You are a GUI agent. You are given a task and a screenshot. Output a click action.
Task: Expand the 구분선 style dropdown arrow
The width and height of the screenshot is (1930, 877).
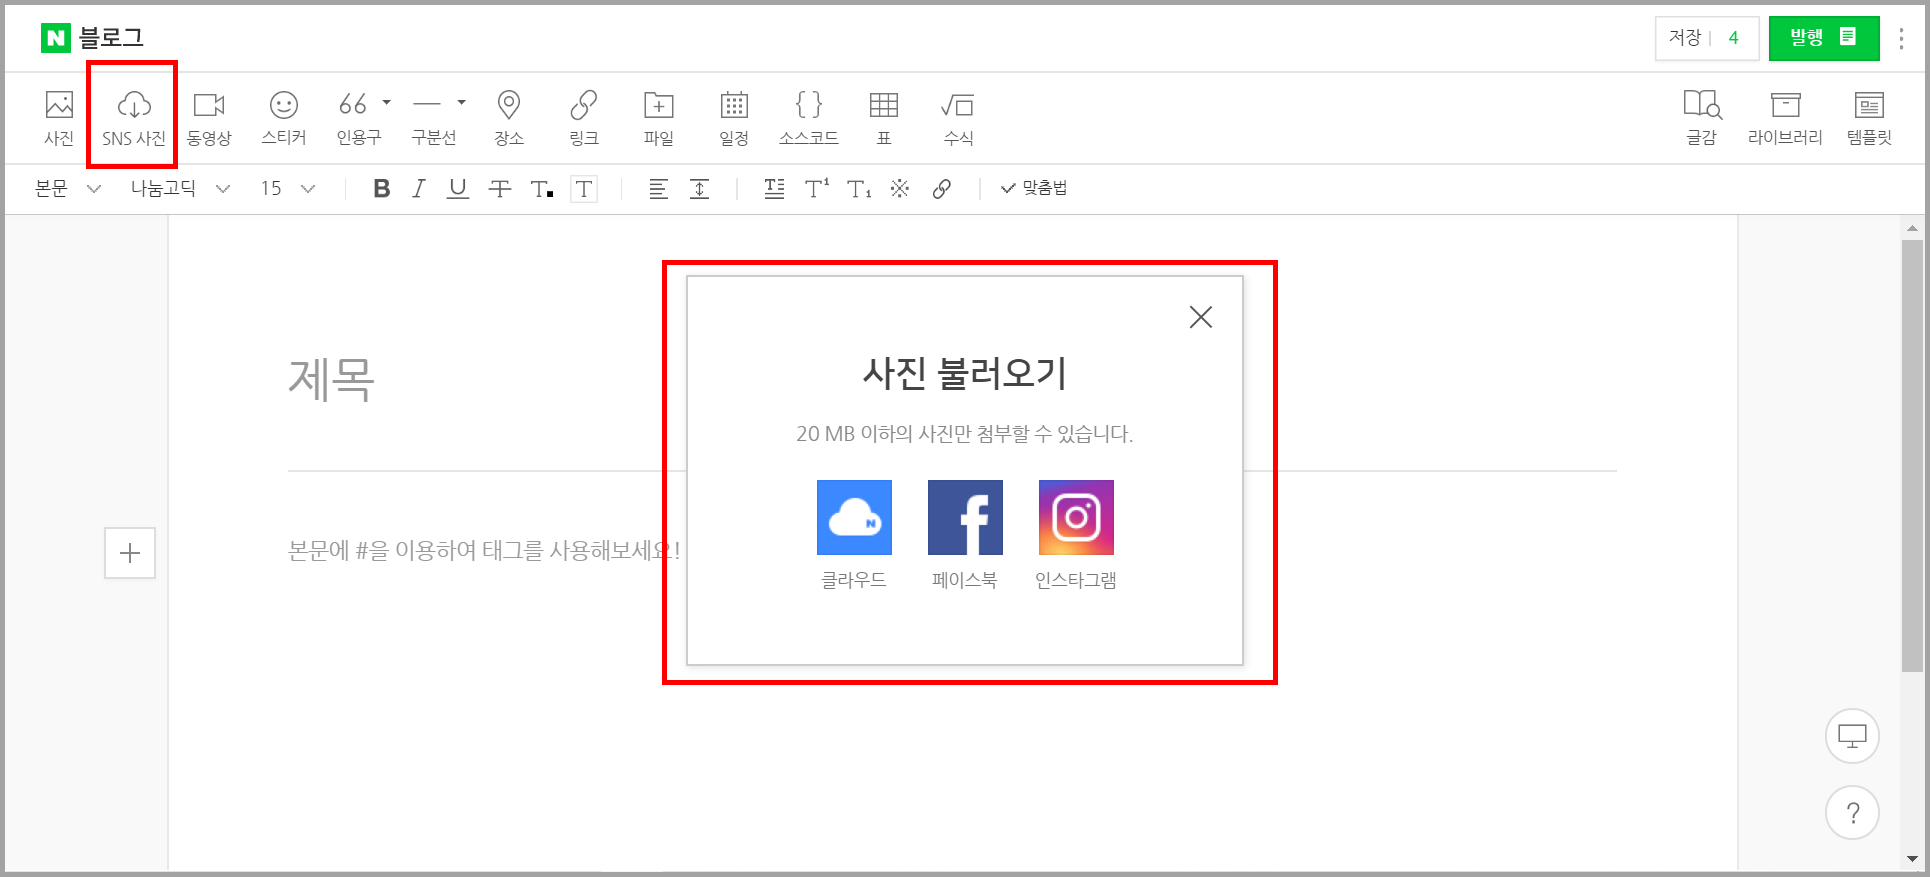[461, 102]
